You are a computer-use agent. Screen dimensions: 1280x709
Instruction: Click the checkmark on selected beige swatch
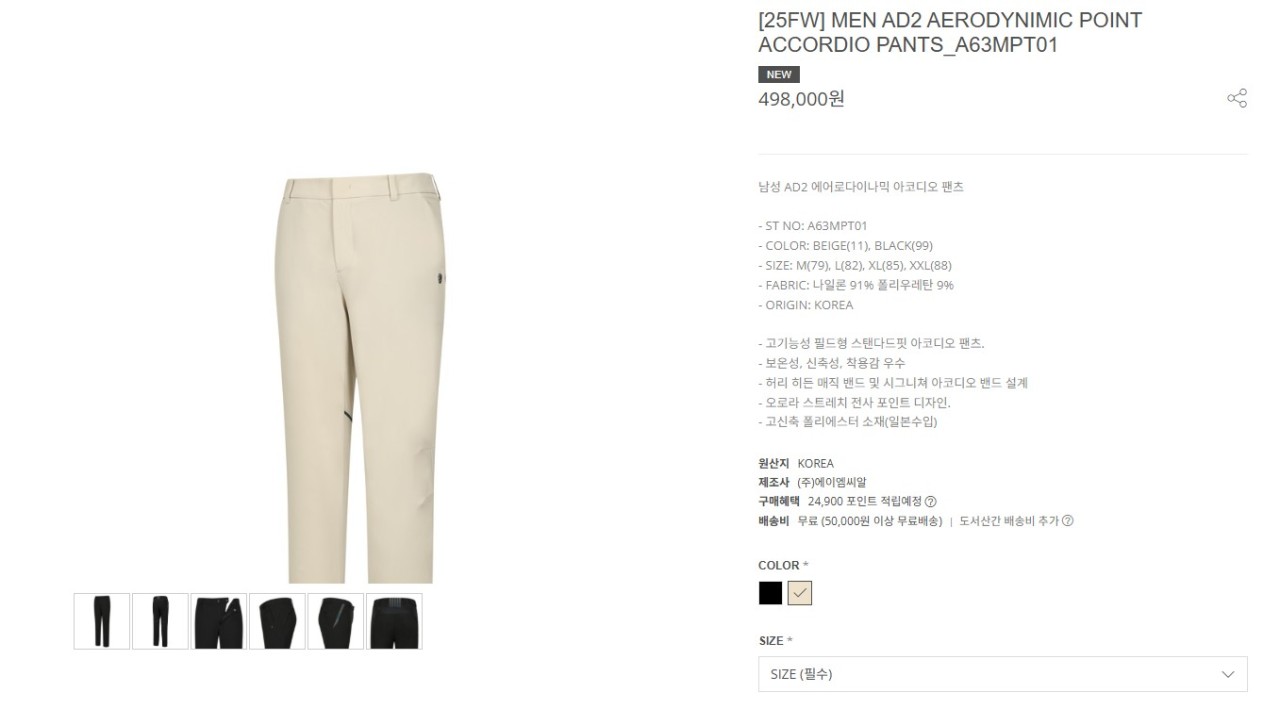coord(799,593)
